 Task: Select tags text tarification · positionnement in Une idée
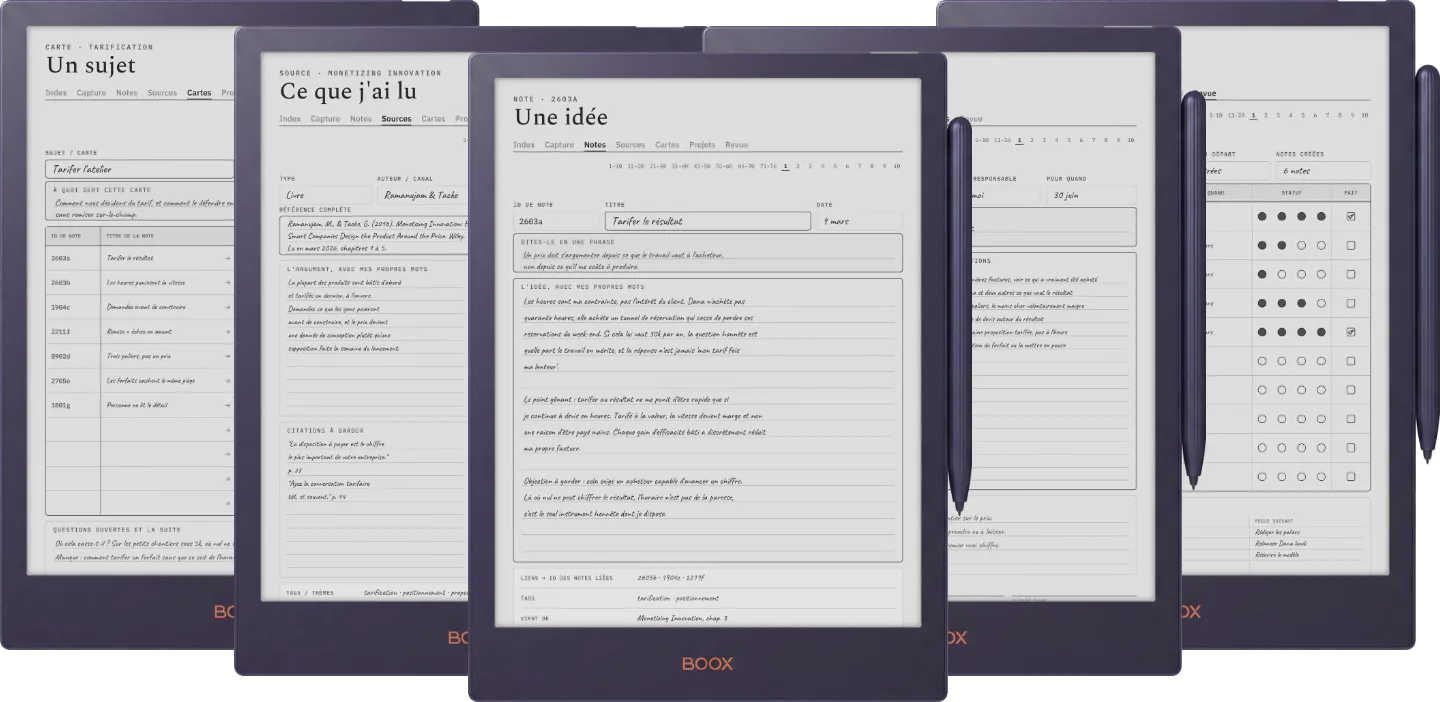click(x=678, y=598)
